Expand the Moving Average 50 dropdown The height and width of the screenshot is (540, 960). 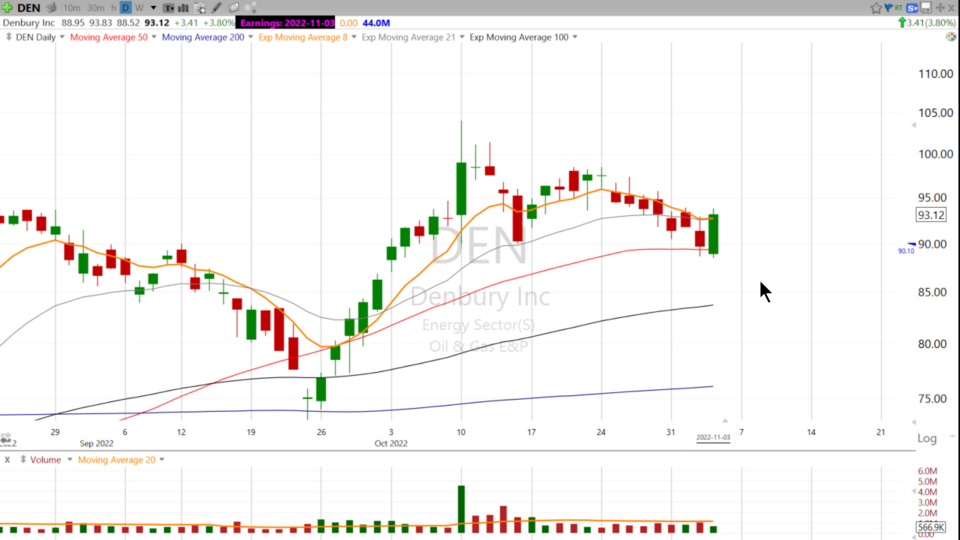(154, 37)
